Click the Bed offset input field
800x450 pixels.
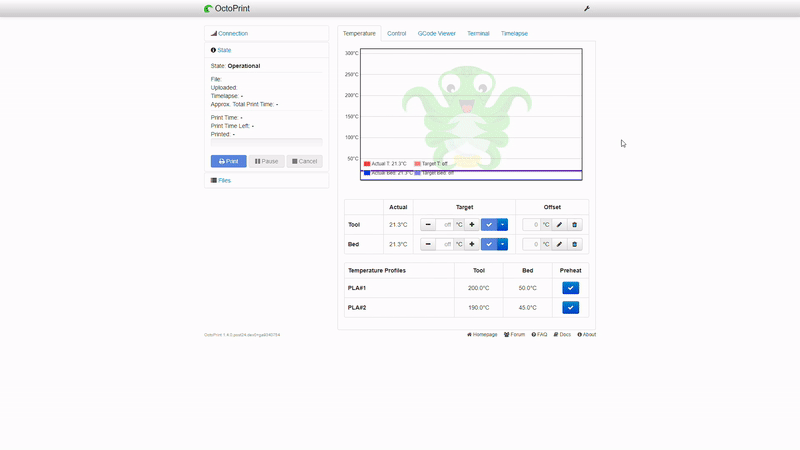(532, 244)
